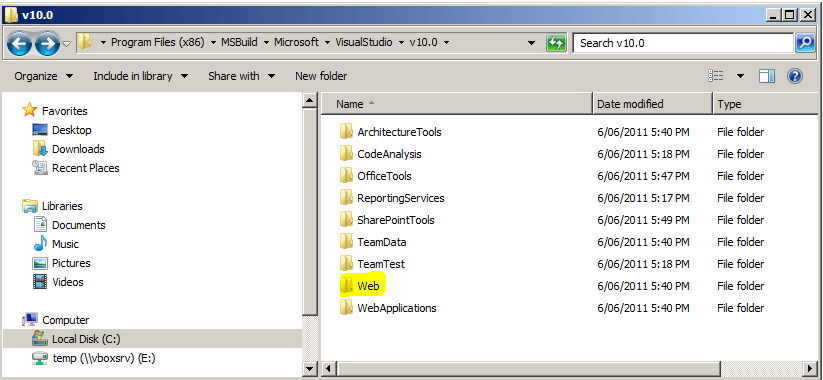
Task: Click the ArchitectureTools folder icon
Action: [x=346, y=131]
